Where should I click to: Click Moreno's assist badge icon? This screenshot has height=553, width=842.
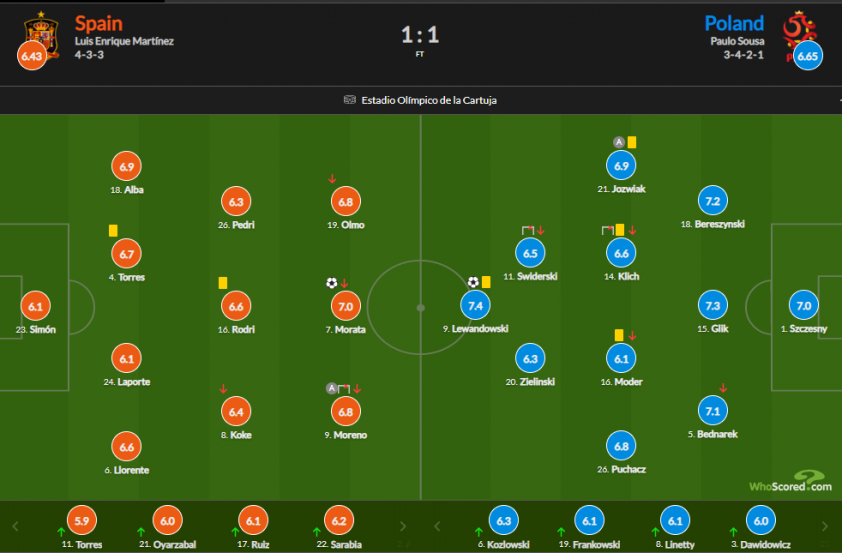tap(332, 388)
